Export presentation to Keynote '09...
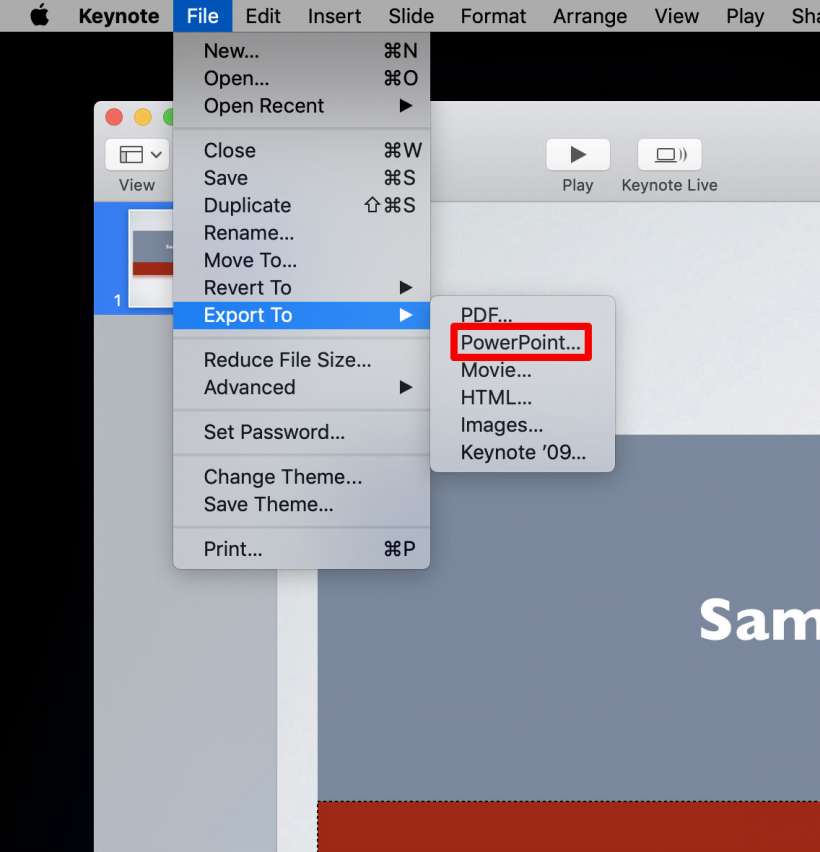The height and width of the screenshot is (852, 820). [x=522, y=452]
